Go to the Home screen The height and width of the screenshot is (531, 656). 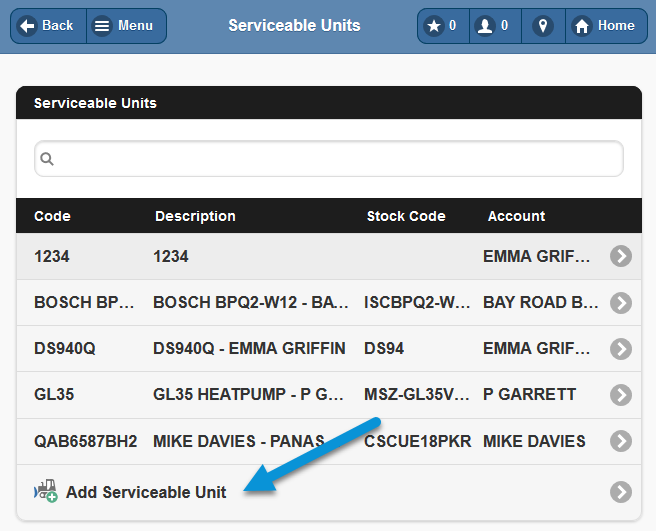606,26
